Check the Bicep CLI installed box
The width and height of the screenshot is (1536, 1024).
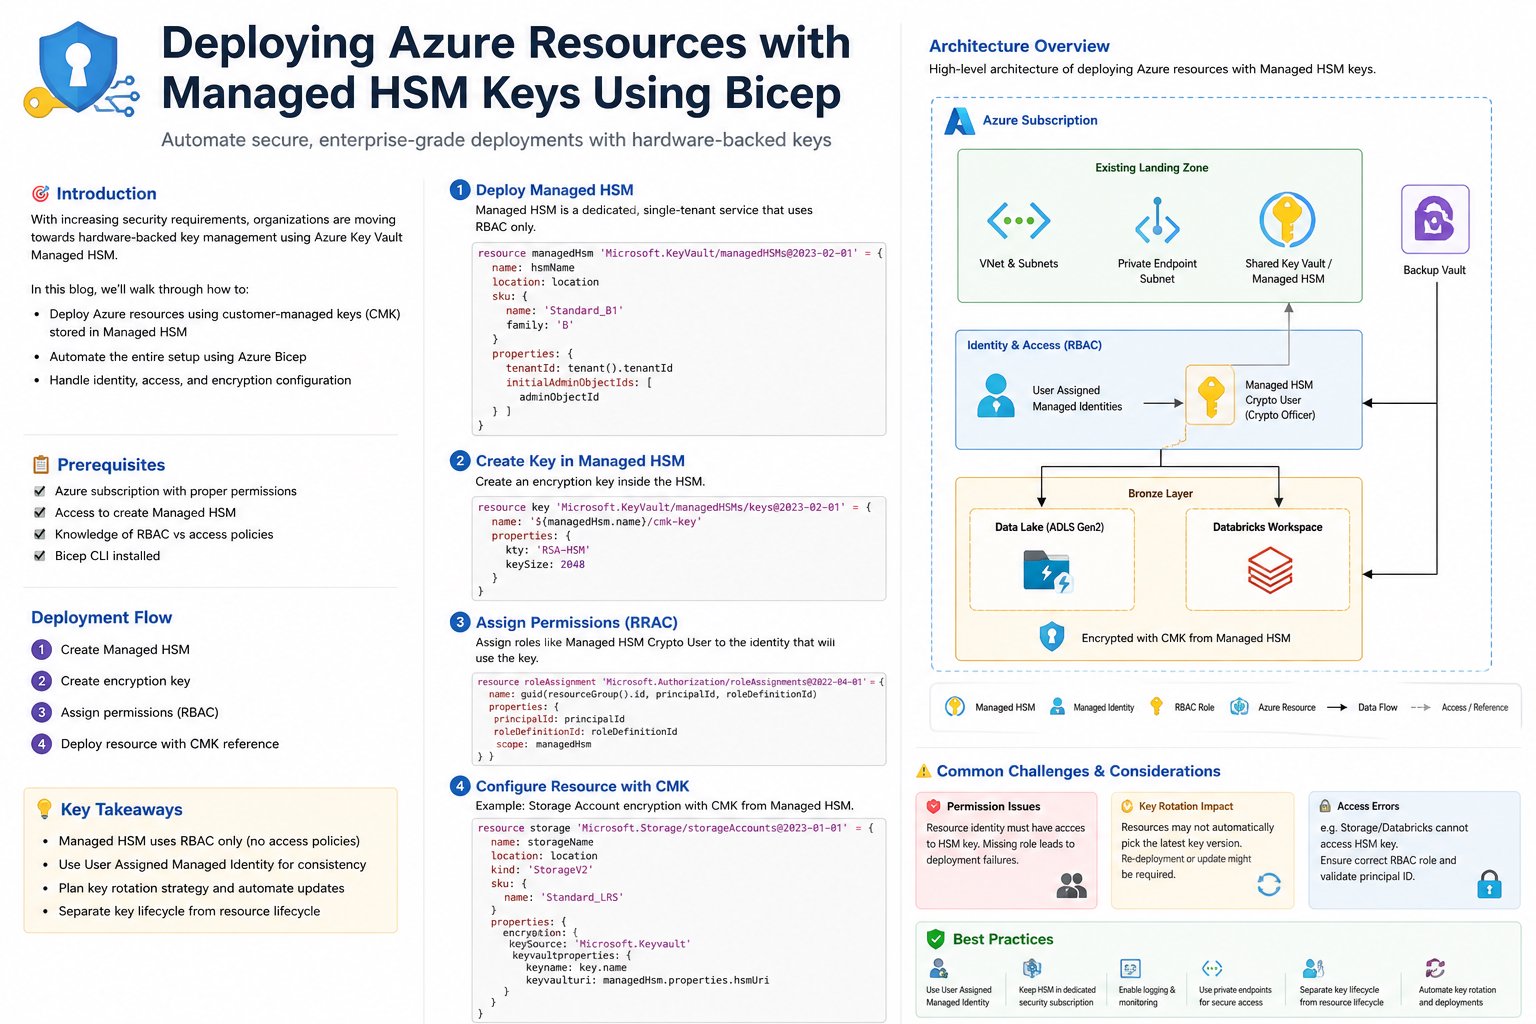40,556
